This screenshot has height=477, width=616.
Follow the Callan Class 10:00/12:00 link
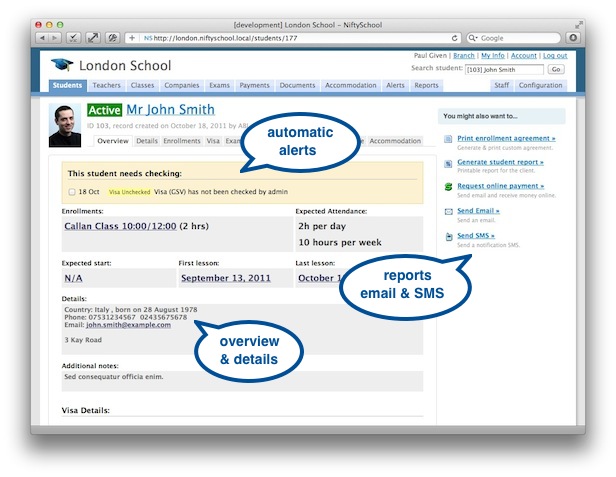pos(120,226)
